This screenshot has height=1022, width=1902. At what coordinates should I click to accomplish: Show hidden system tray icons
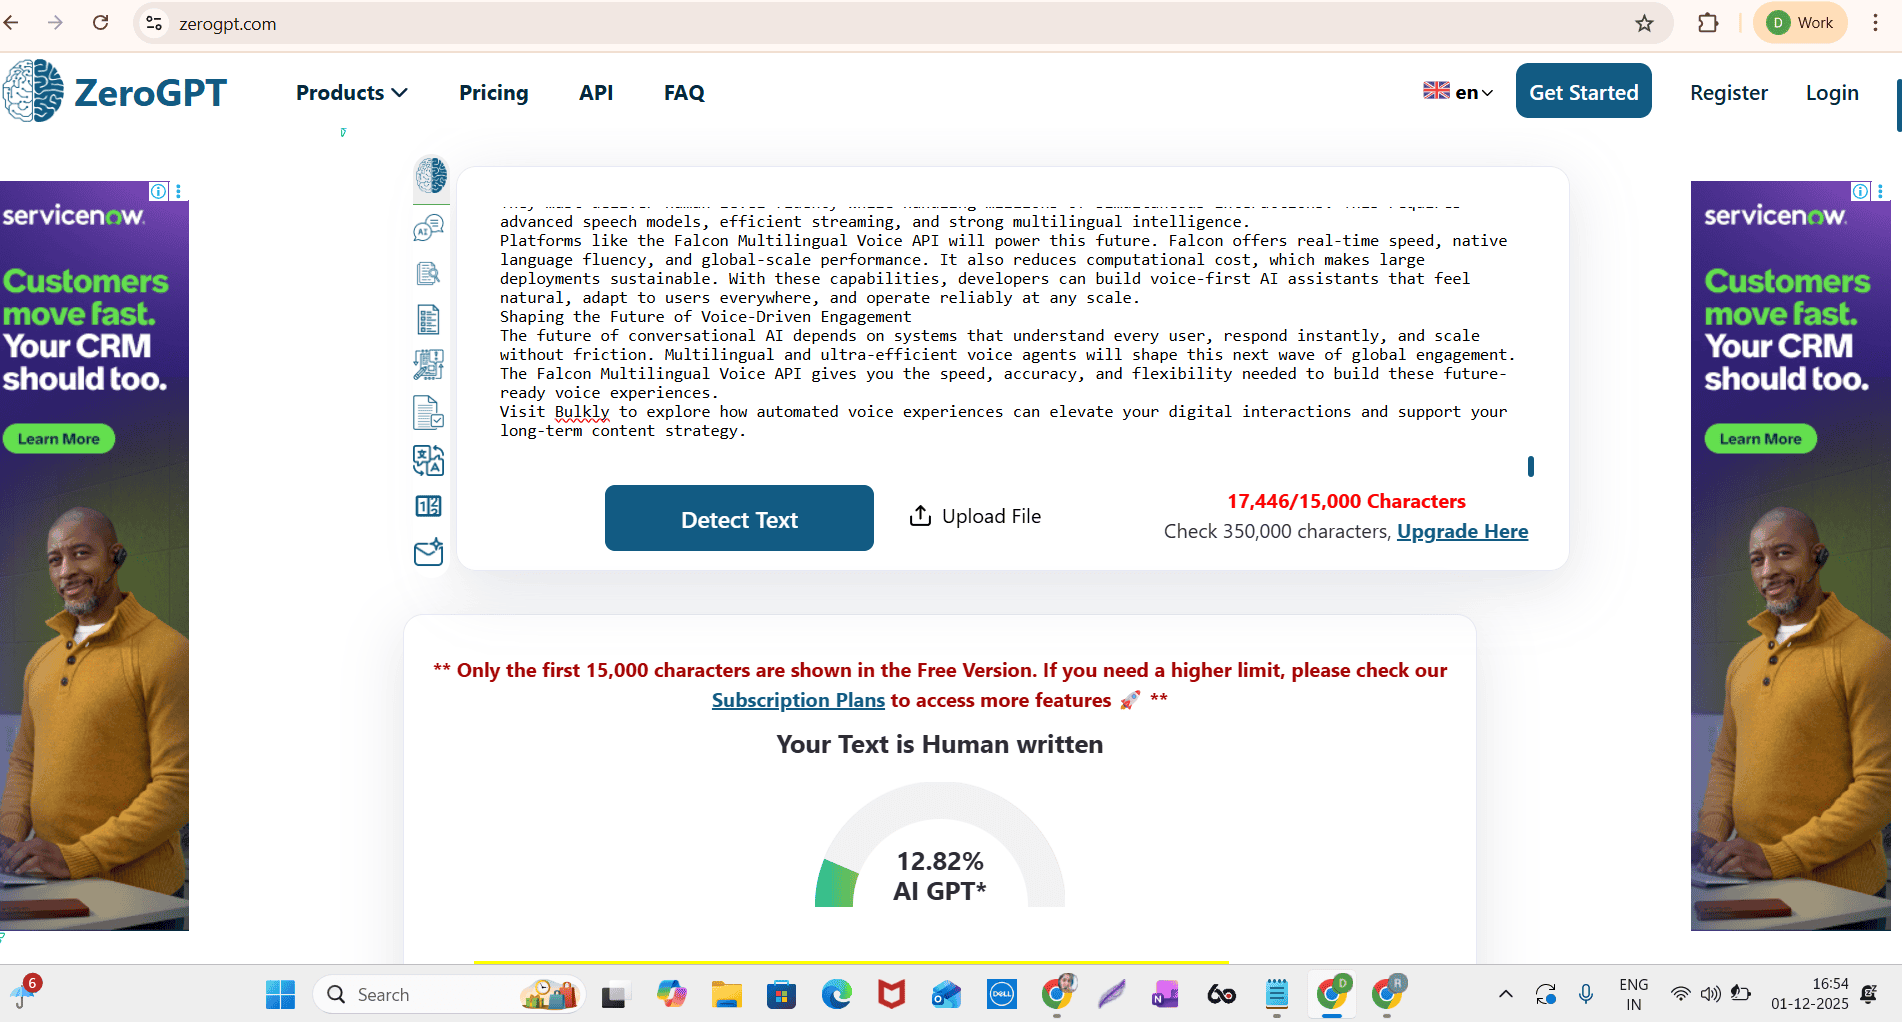1505,994
